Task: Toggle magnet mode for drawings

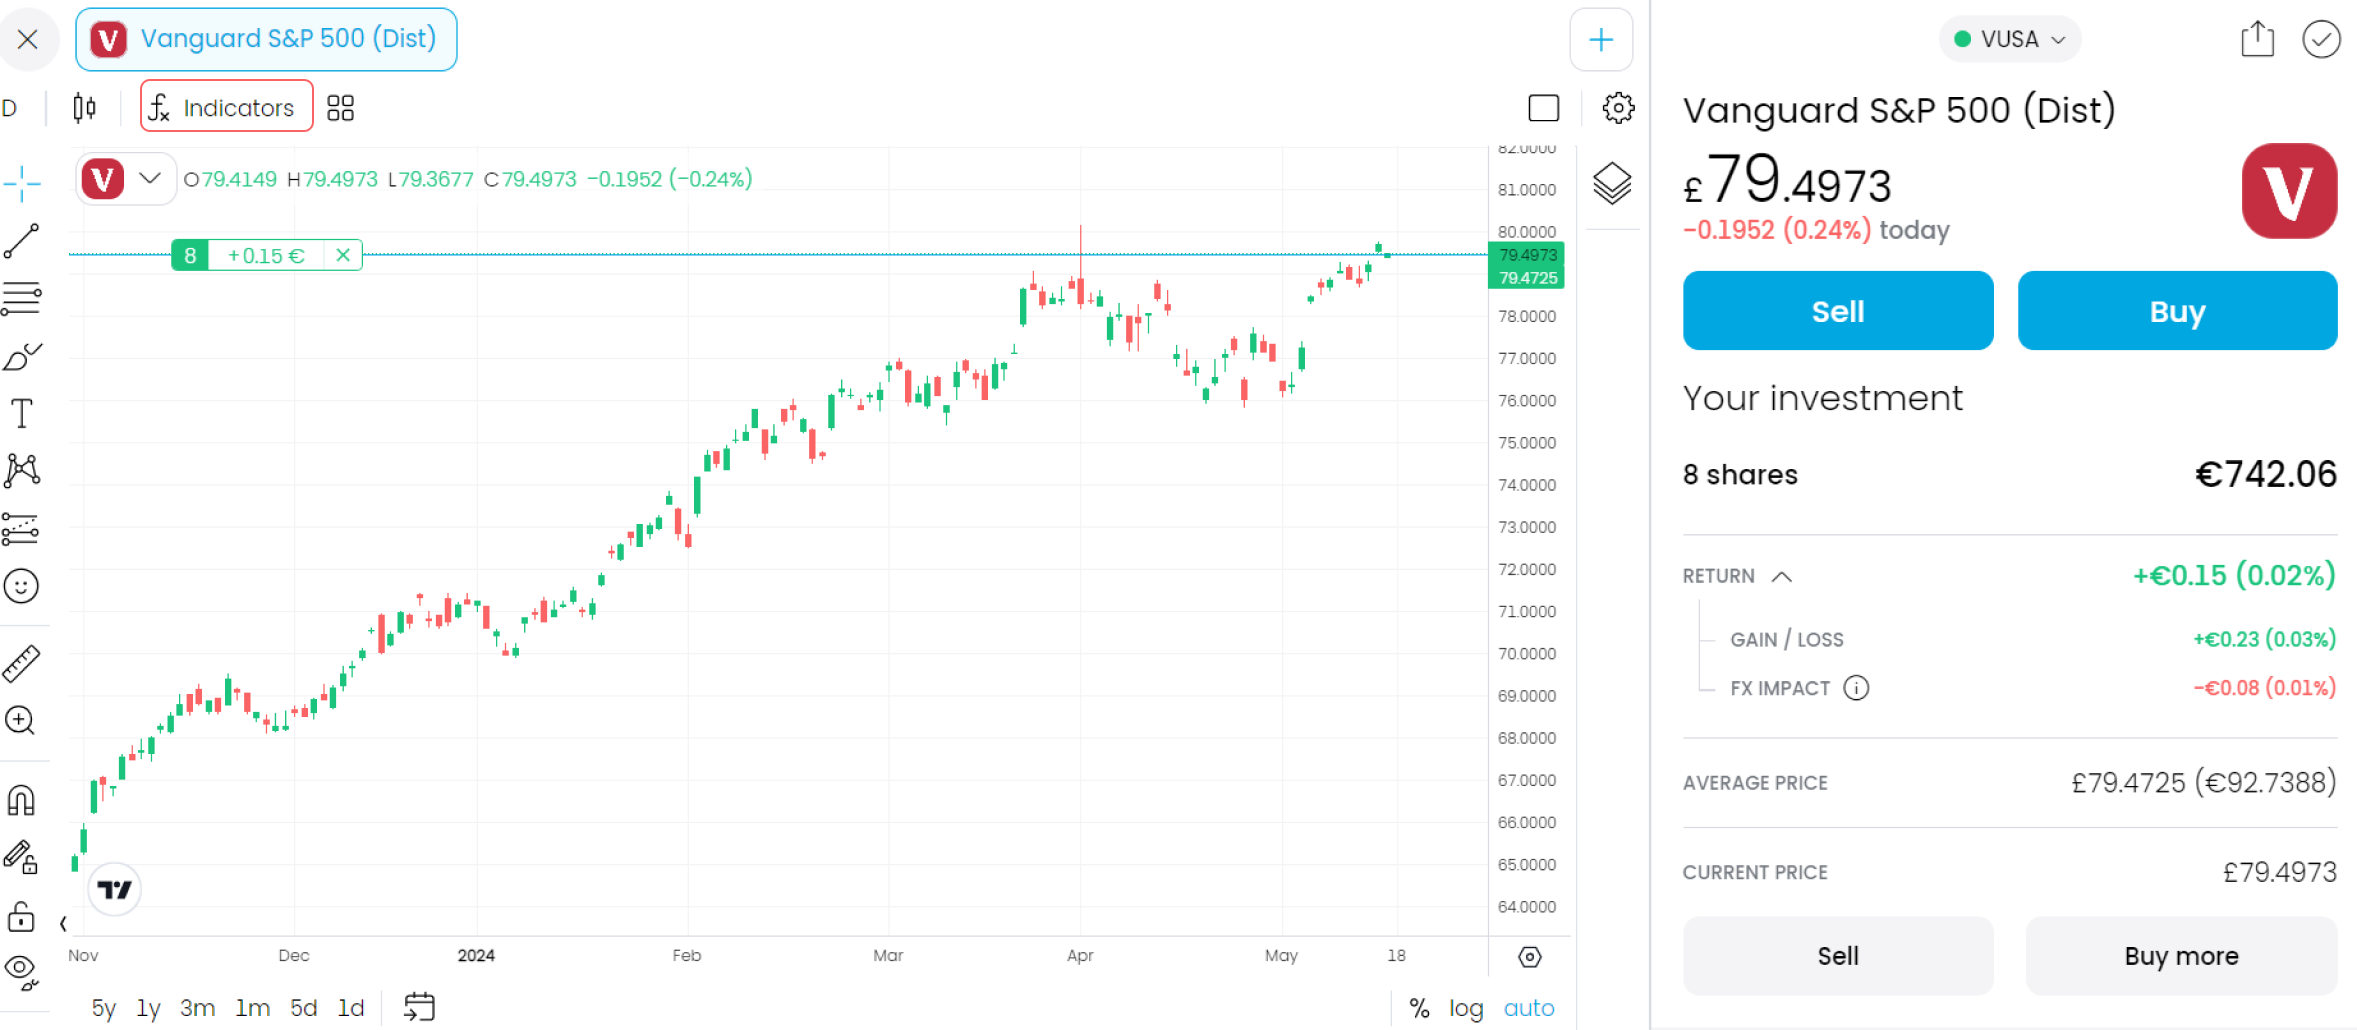Action: pyautogui.click(x=21, y=800)
